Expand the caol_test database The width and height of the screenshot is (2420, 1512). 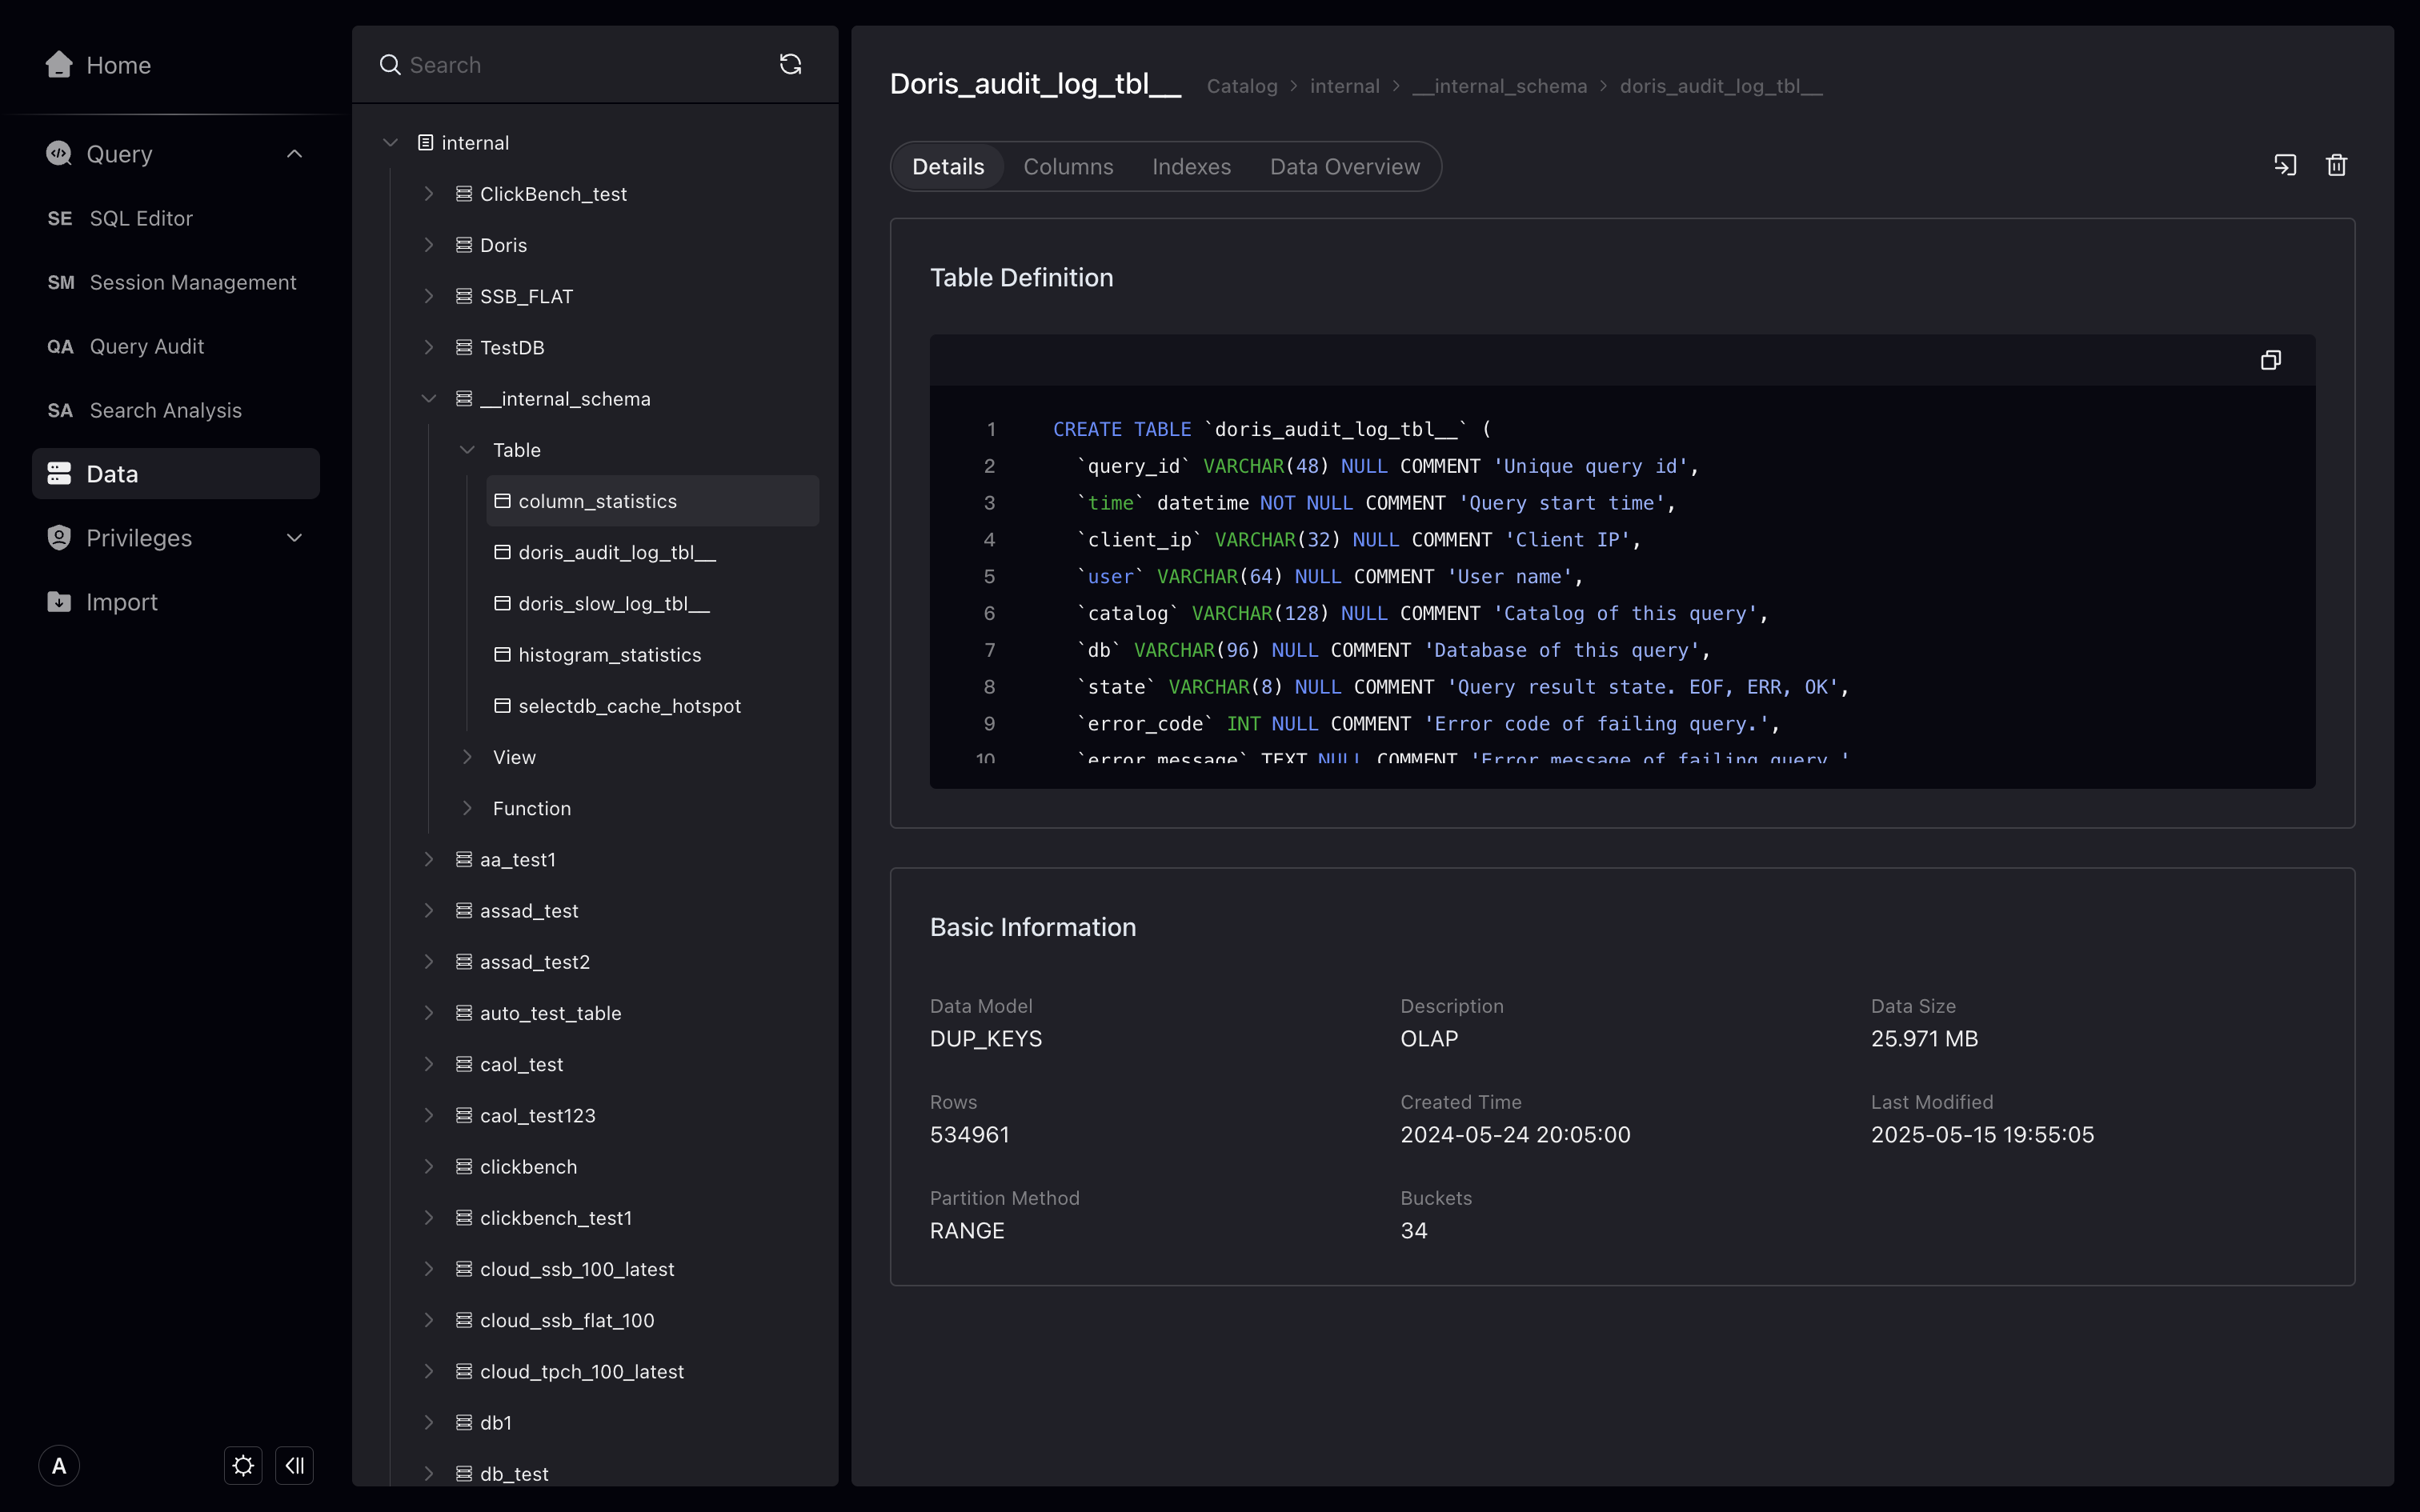pyautogui.click(x=428, y=1064)
